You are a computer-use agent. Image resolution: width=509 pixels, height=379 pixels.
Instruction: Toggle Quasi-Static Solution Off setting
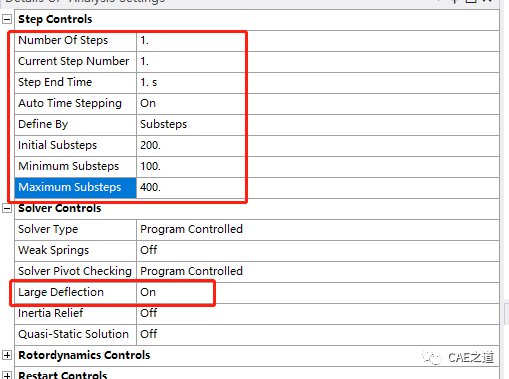tap(318, 335)
